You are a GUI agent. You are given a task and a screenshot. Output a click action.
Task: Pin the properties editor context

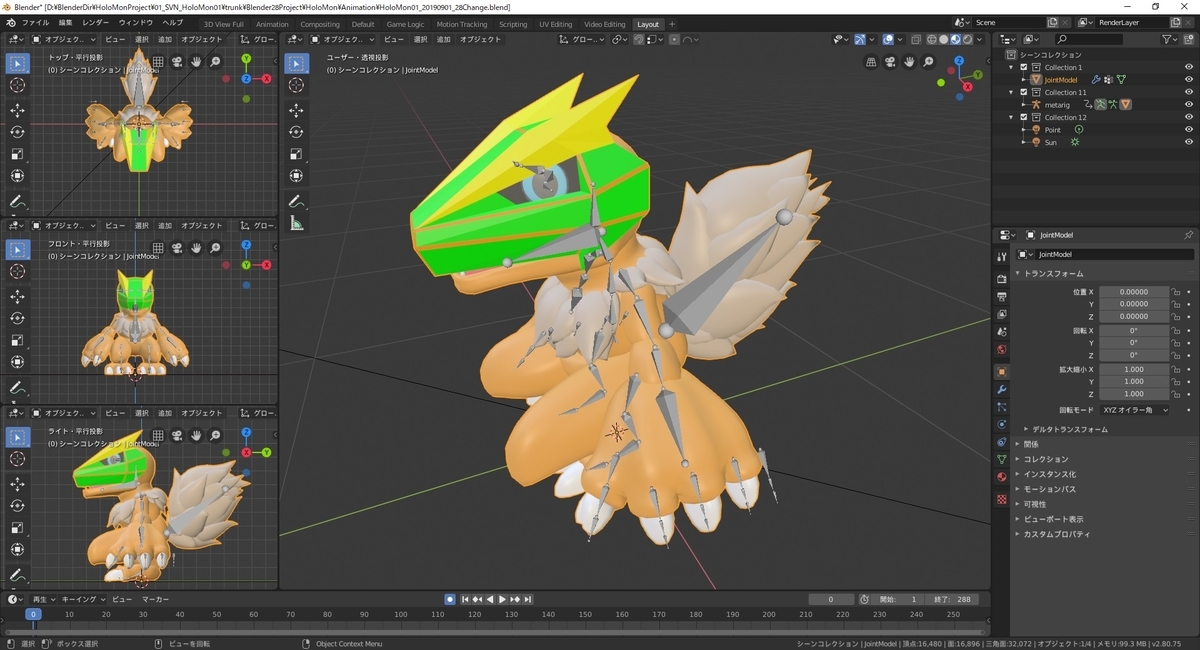(x=1188, y=235)
